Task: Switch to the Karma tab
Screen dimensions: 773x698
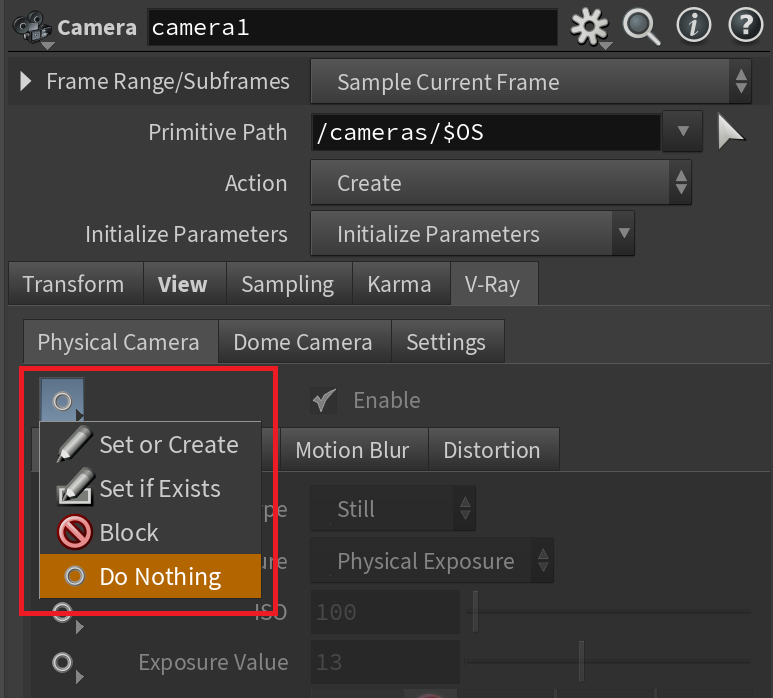Action: pyautogui.click(x=399, y=284)
